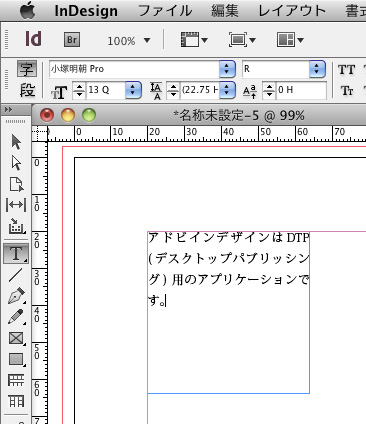The width and height of the screenshot is (366, 424).
Task: Click the font family field 小塚明朝 Pro
Action: coord(134,69)
